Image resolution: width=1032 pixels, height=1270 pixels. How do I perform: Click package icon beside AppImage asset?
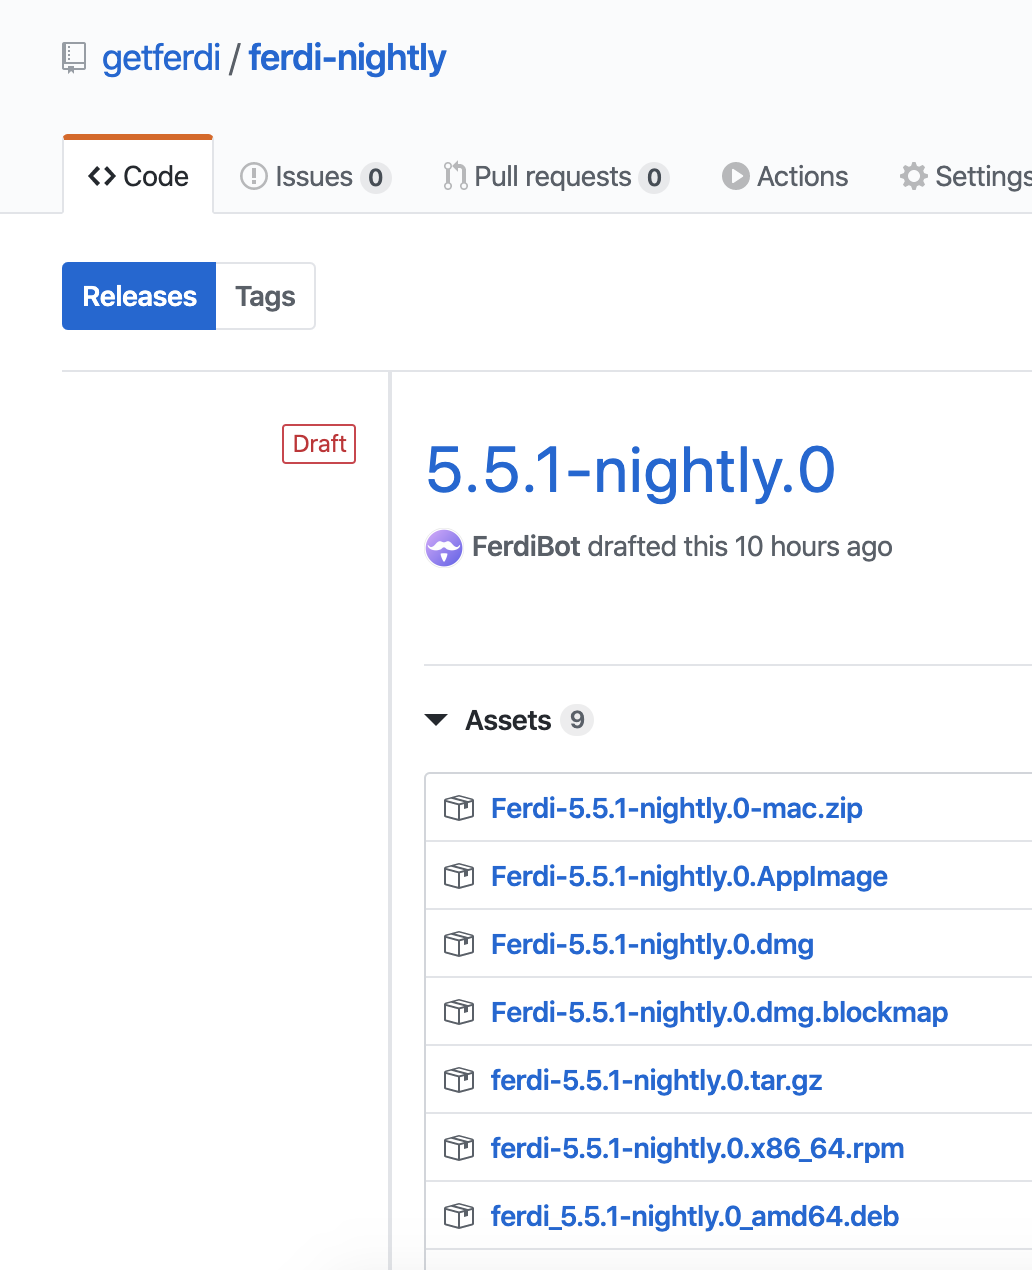(x=459, y=876)
